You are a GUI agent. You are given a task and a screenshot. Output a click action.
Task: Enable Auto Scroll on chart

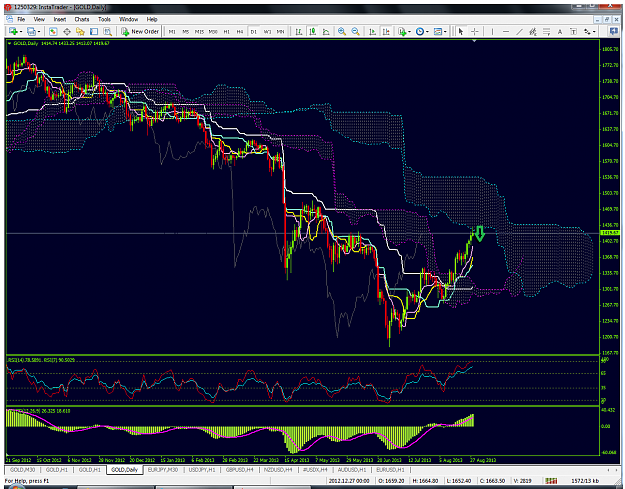click(372, 31)
